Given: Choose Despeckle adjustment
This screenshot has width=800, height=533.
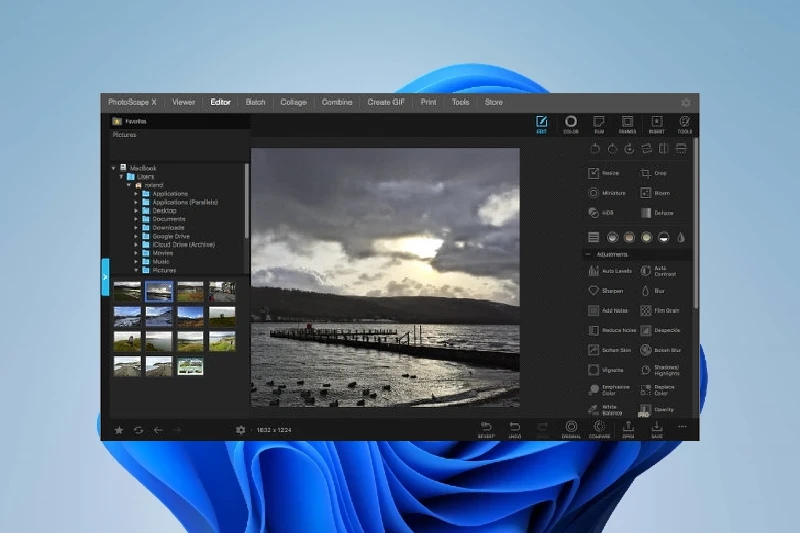Looking at the screenshot, I should [660, 331].
